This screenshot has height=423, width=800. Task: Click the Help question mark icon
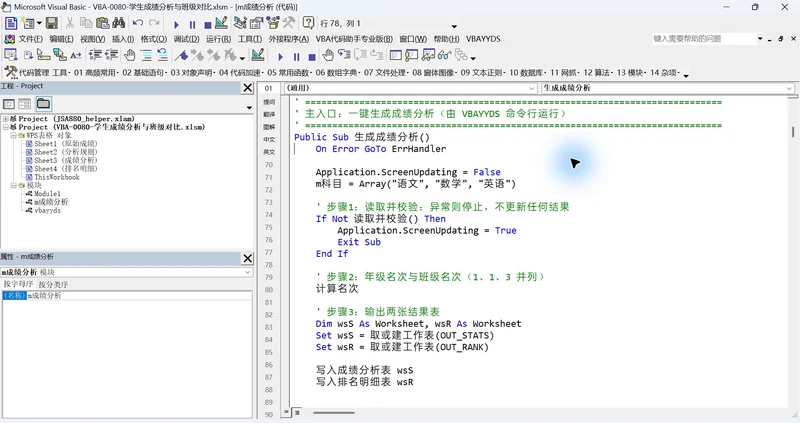[308, 23]
